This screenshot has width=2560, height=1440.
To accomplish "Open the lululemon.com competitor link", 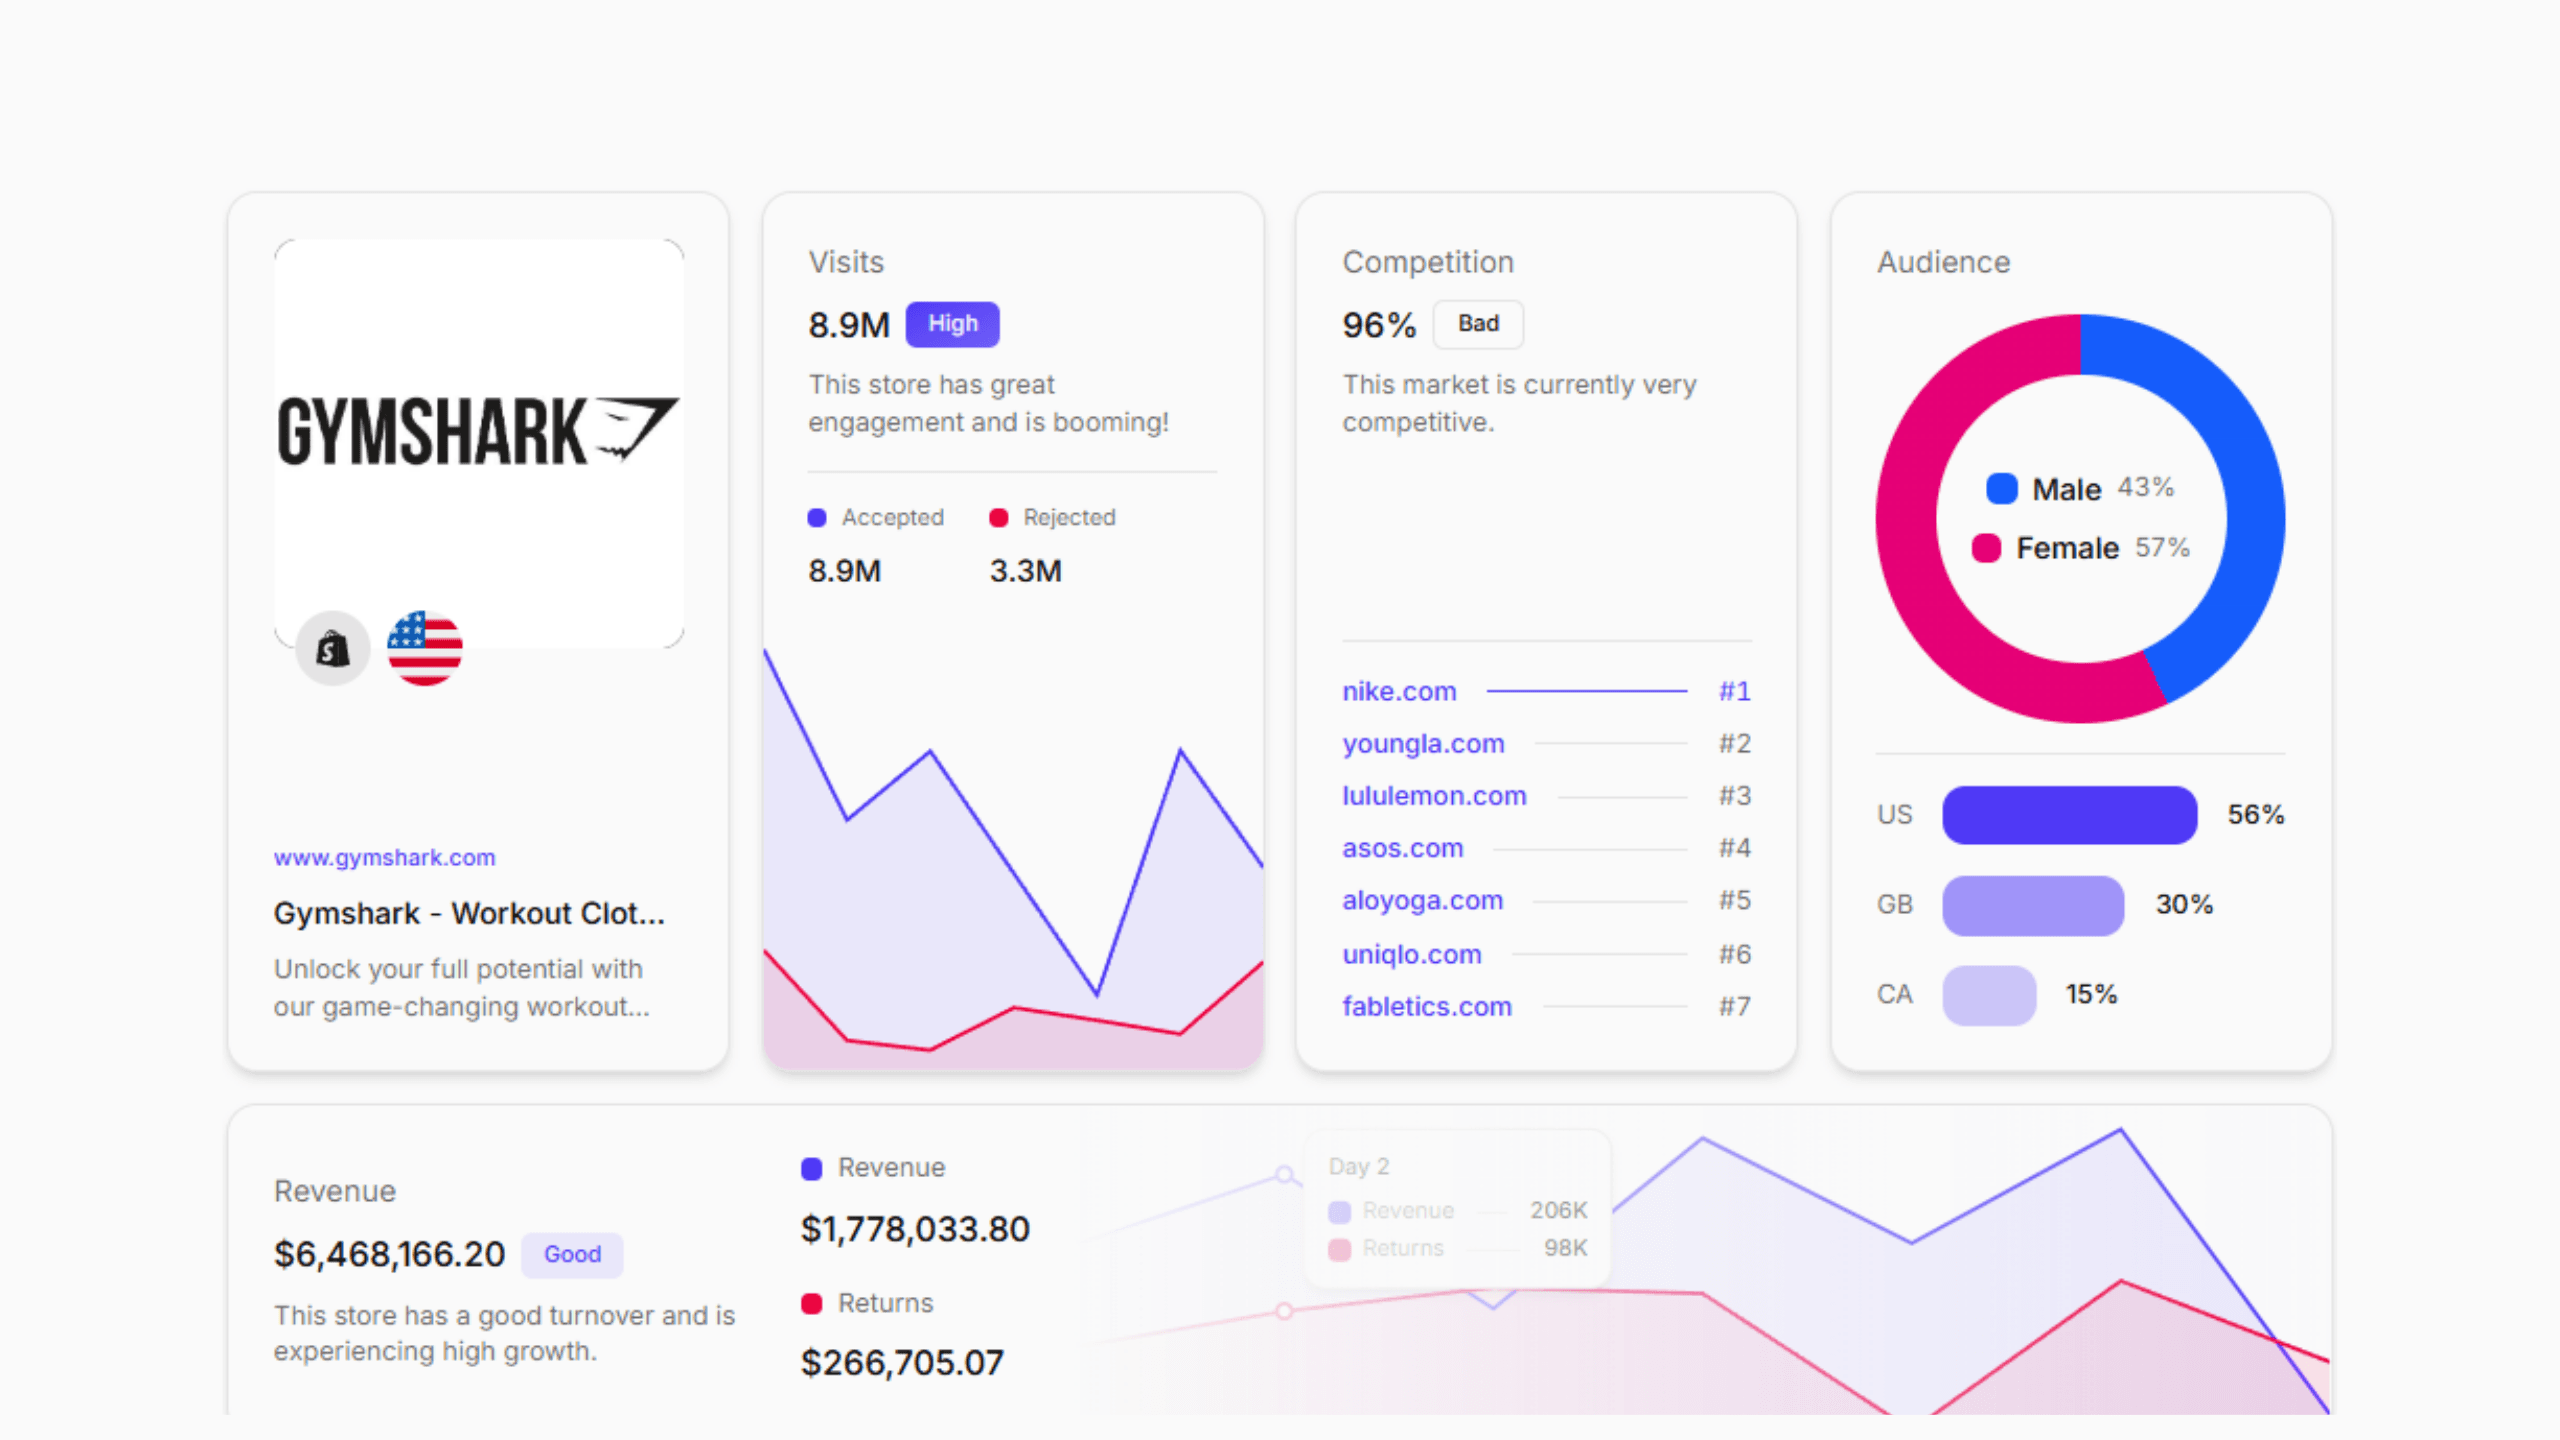I will [x=1434, y=796].
